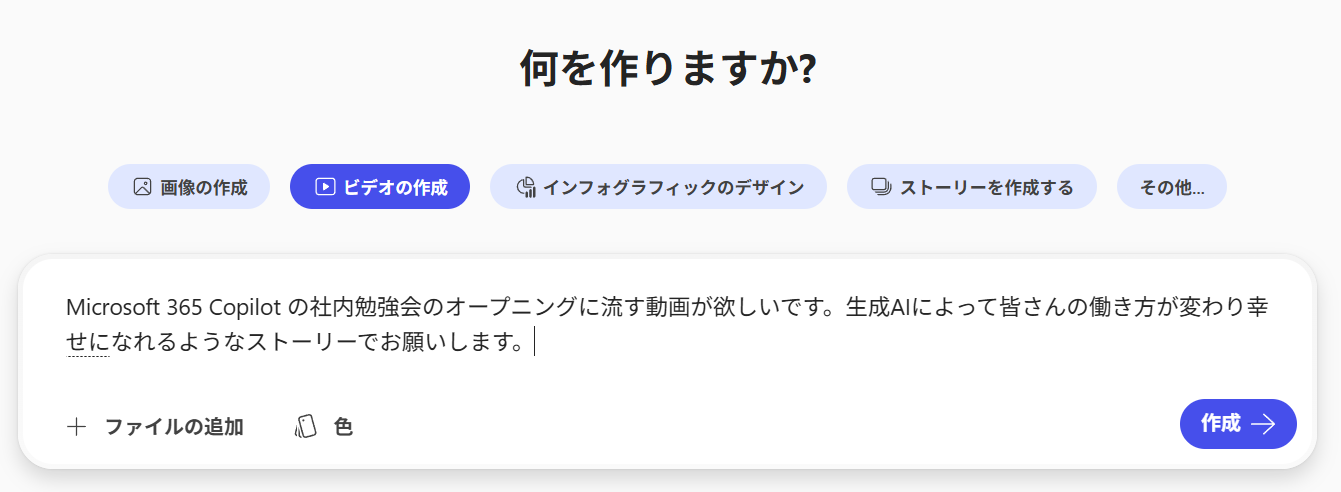Switch to インフォグラフィックのデザイン label
Screen dimensions: 1341x492
coord(673,187)
